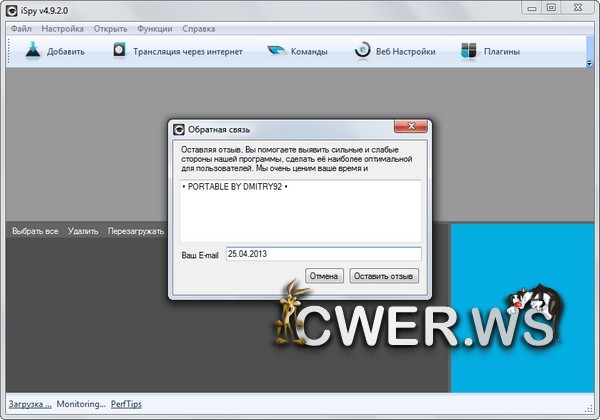Close the iSpy main window
This screenshot has width=600, height=420.
tap(578, 8)
